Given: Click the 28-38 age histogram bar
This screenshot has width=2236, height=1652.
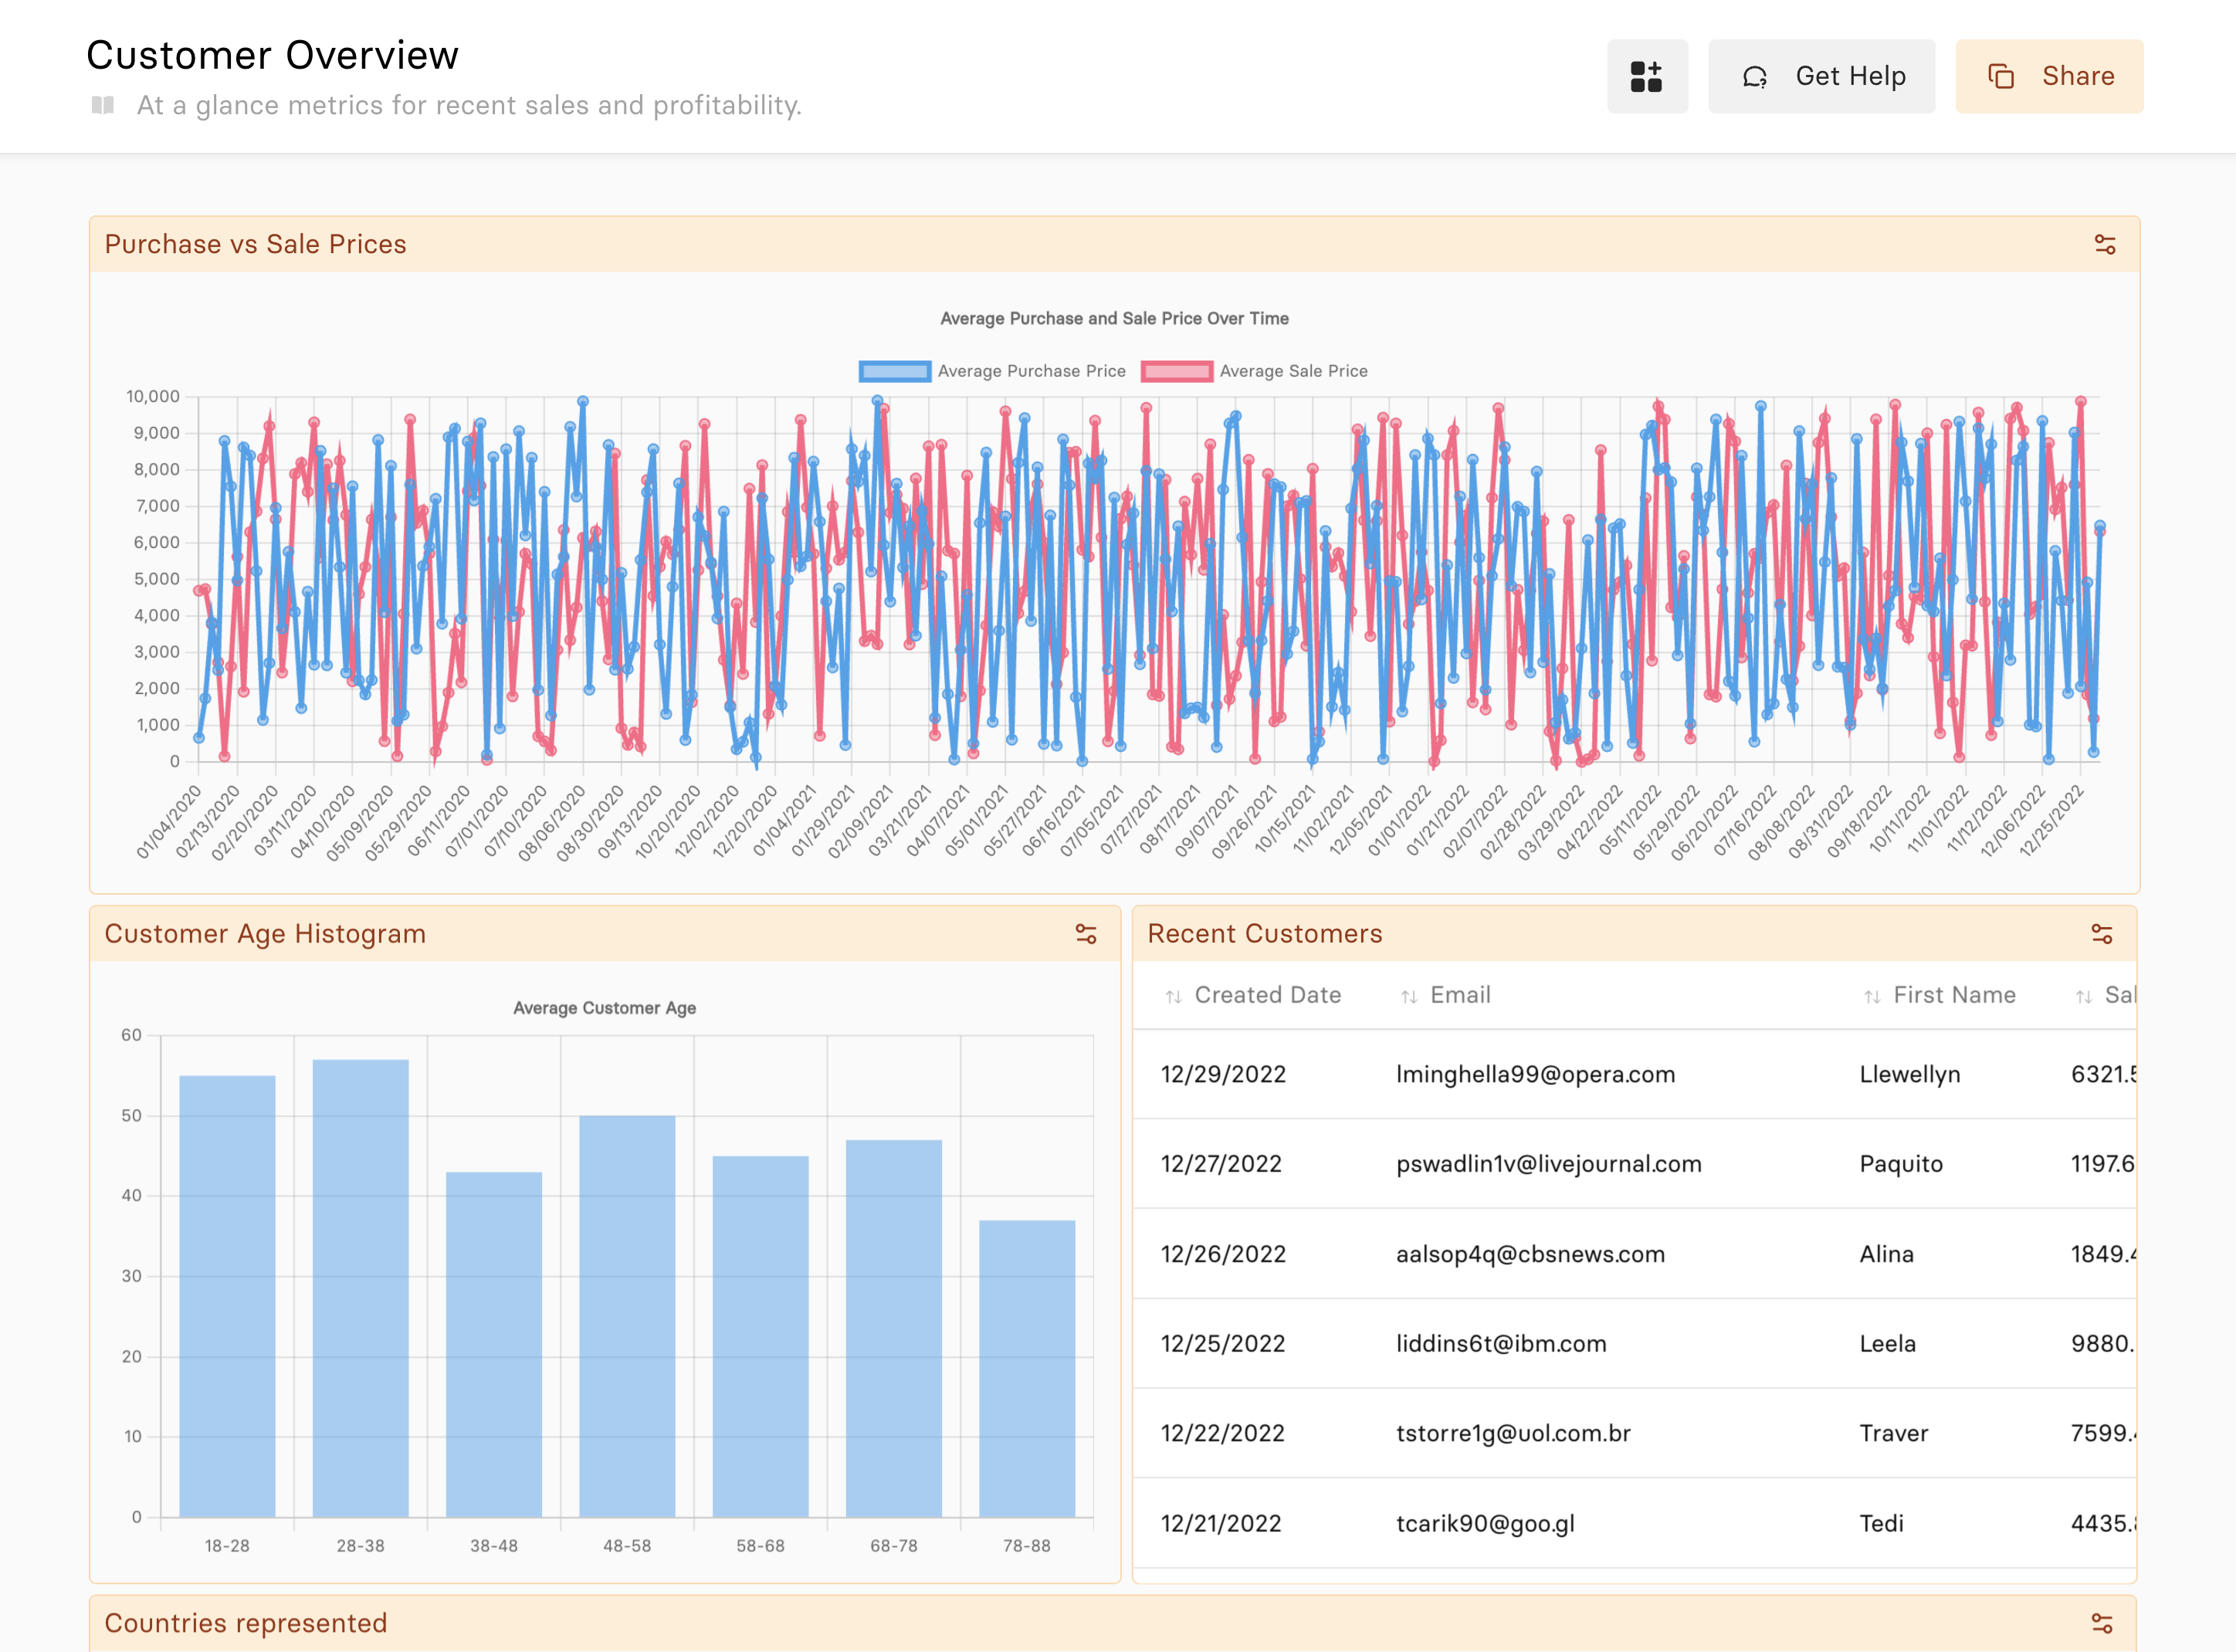Looking at the screenshot, I should (x=360, y=1289).
